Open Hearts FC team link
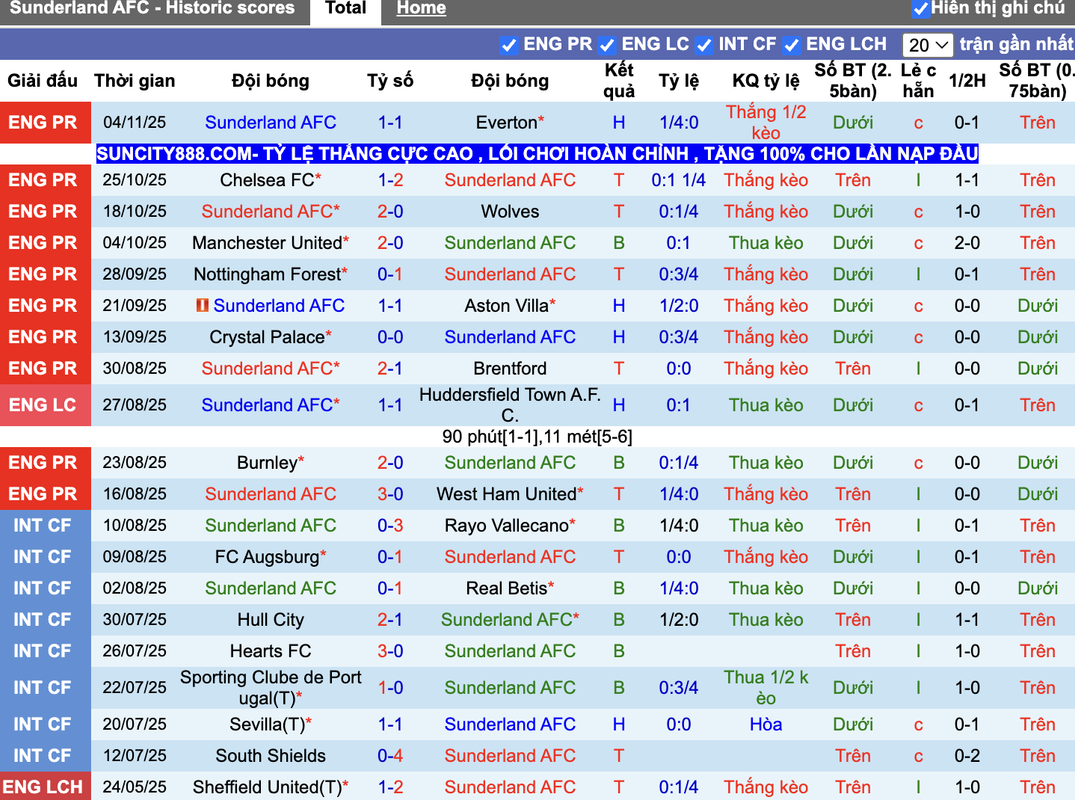 point(270,651)
